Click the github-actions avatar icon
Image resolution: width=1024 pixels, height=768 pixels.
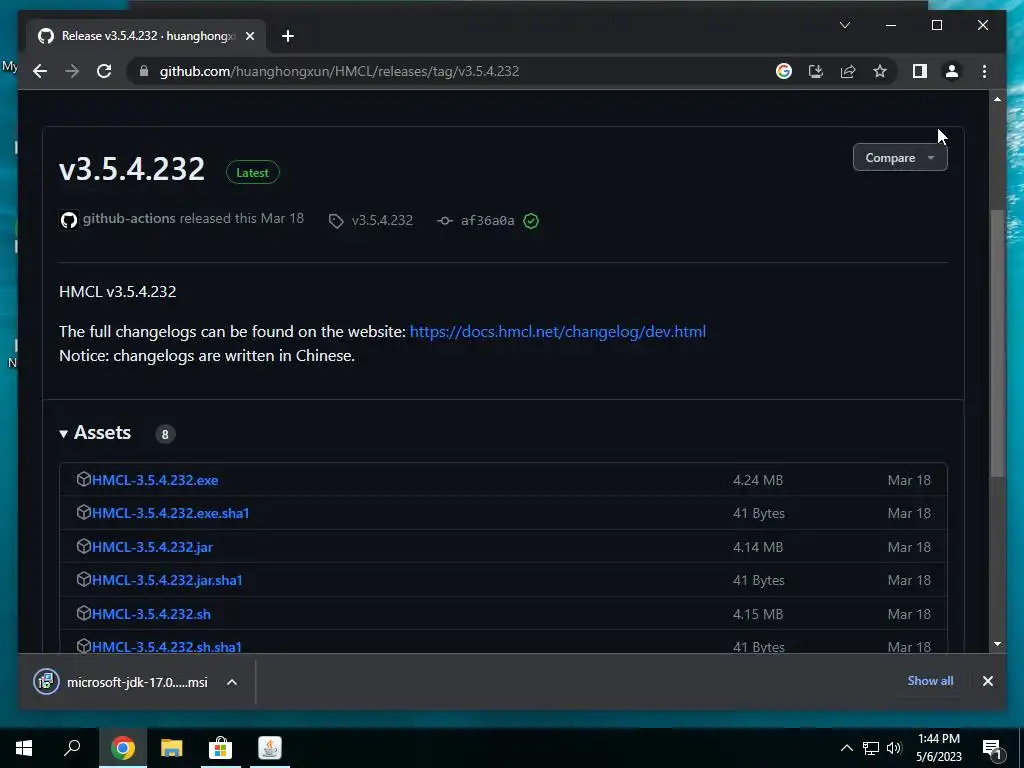69,220
